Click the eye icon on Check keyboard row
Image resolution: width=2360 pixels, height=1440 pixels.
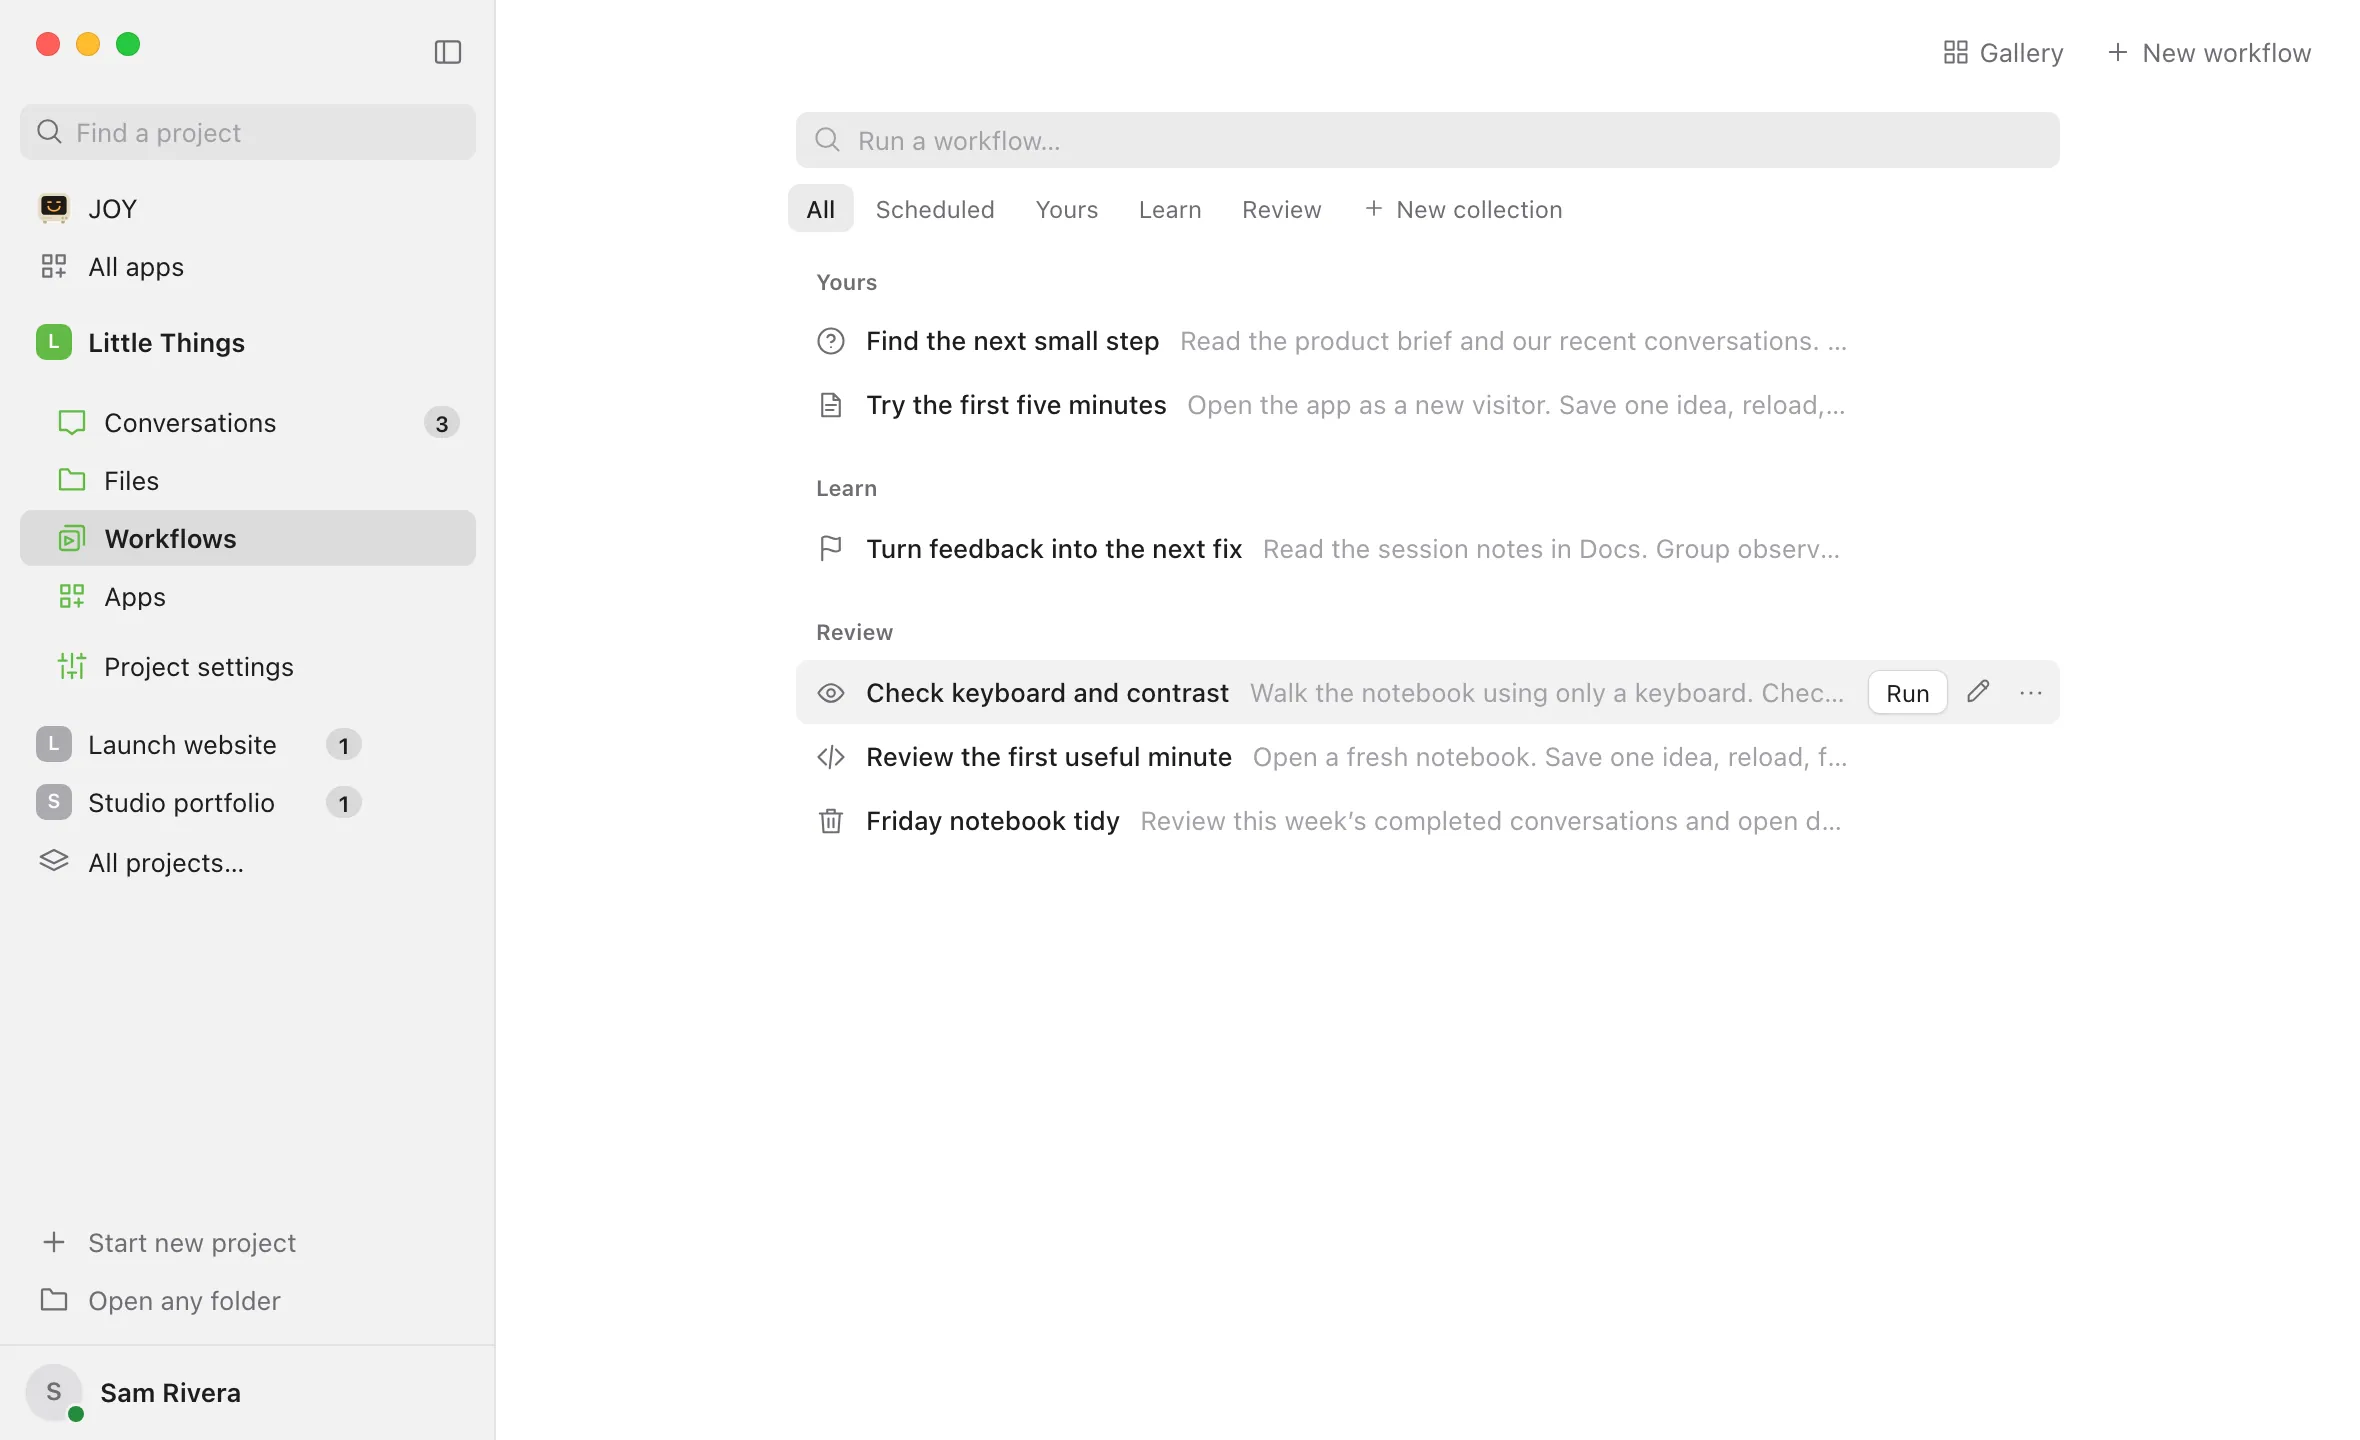pyautogui.click(x=830, y=692)
